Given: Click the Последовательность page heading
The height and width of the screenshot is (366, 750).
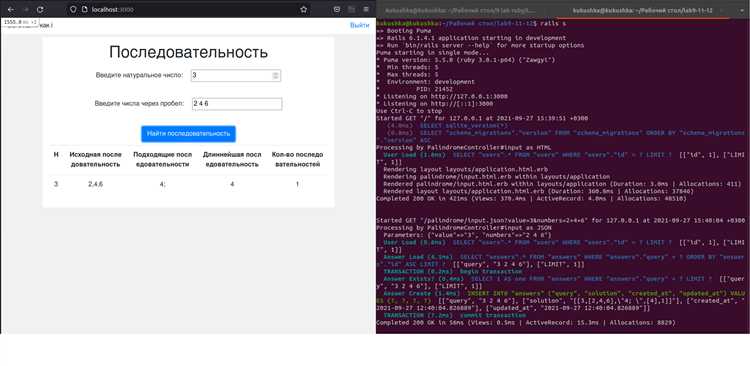Looking at the screenshot, I should tap(188, 52).
